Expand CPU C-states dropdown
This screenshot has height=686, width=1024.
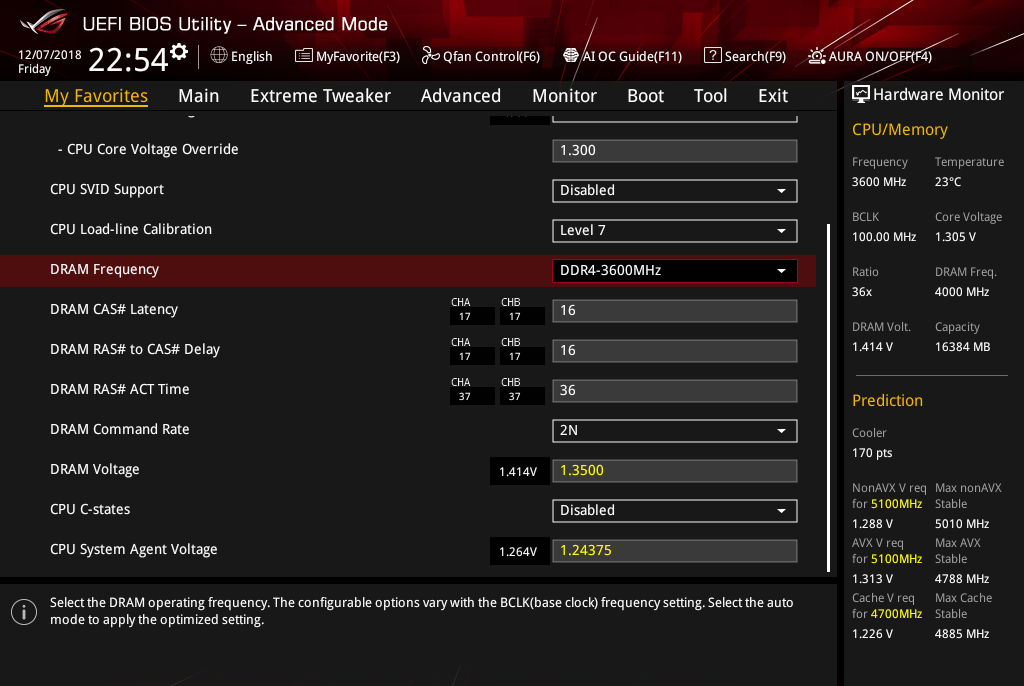(675, 511)
